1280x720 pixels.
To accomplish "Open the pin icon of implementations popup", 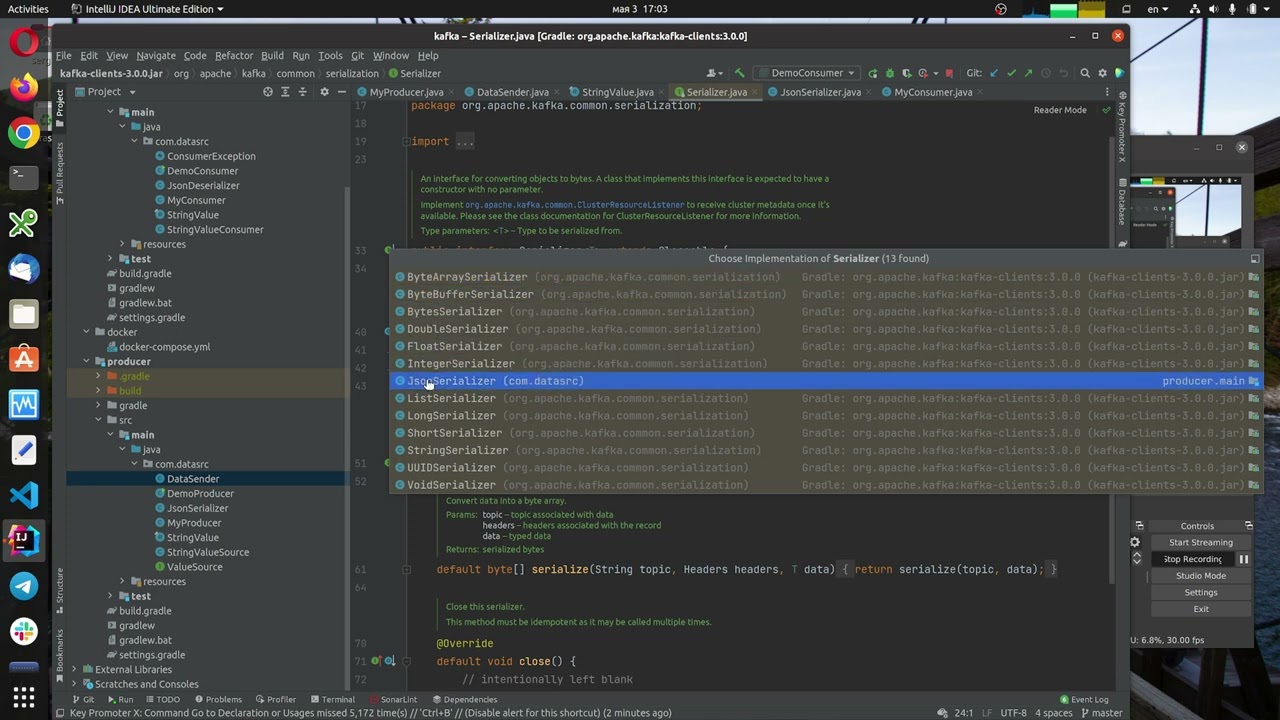I will (x=1254, y=259).
